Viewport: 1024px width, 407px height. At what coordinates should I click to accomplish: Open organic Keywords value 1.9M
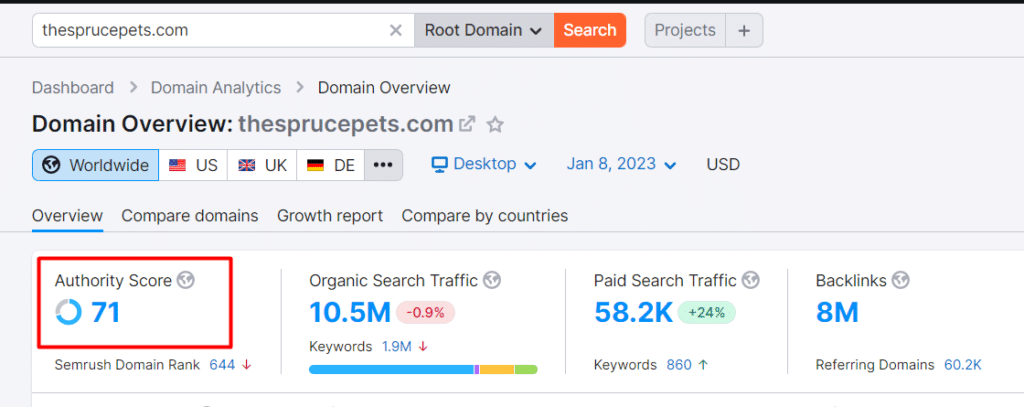pyautogui.click(x=396, y=347)
